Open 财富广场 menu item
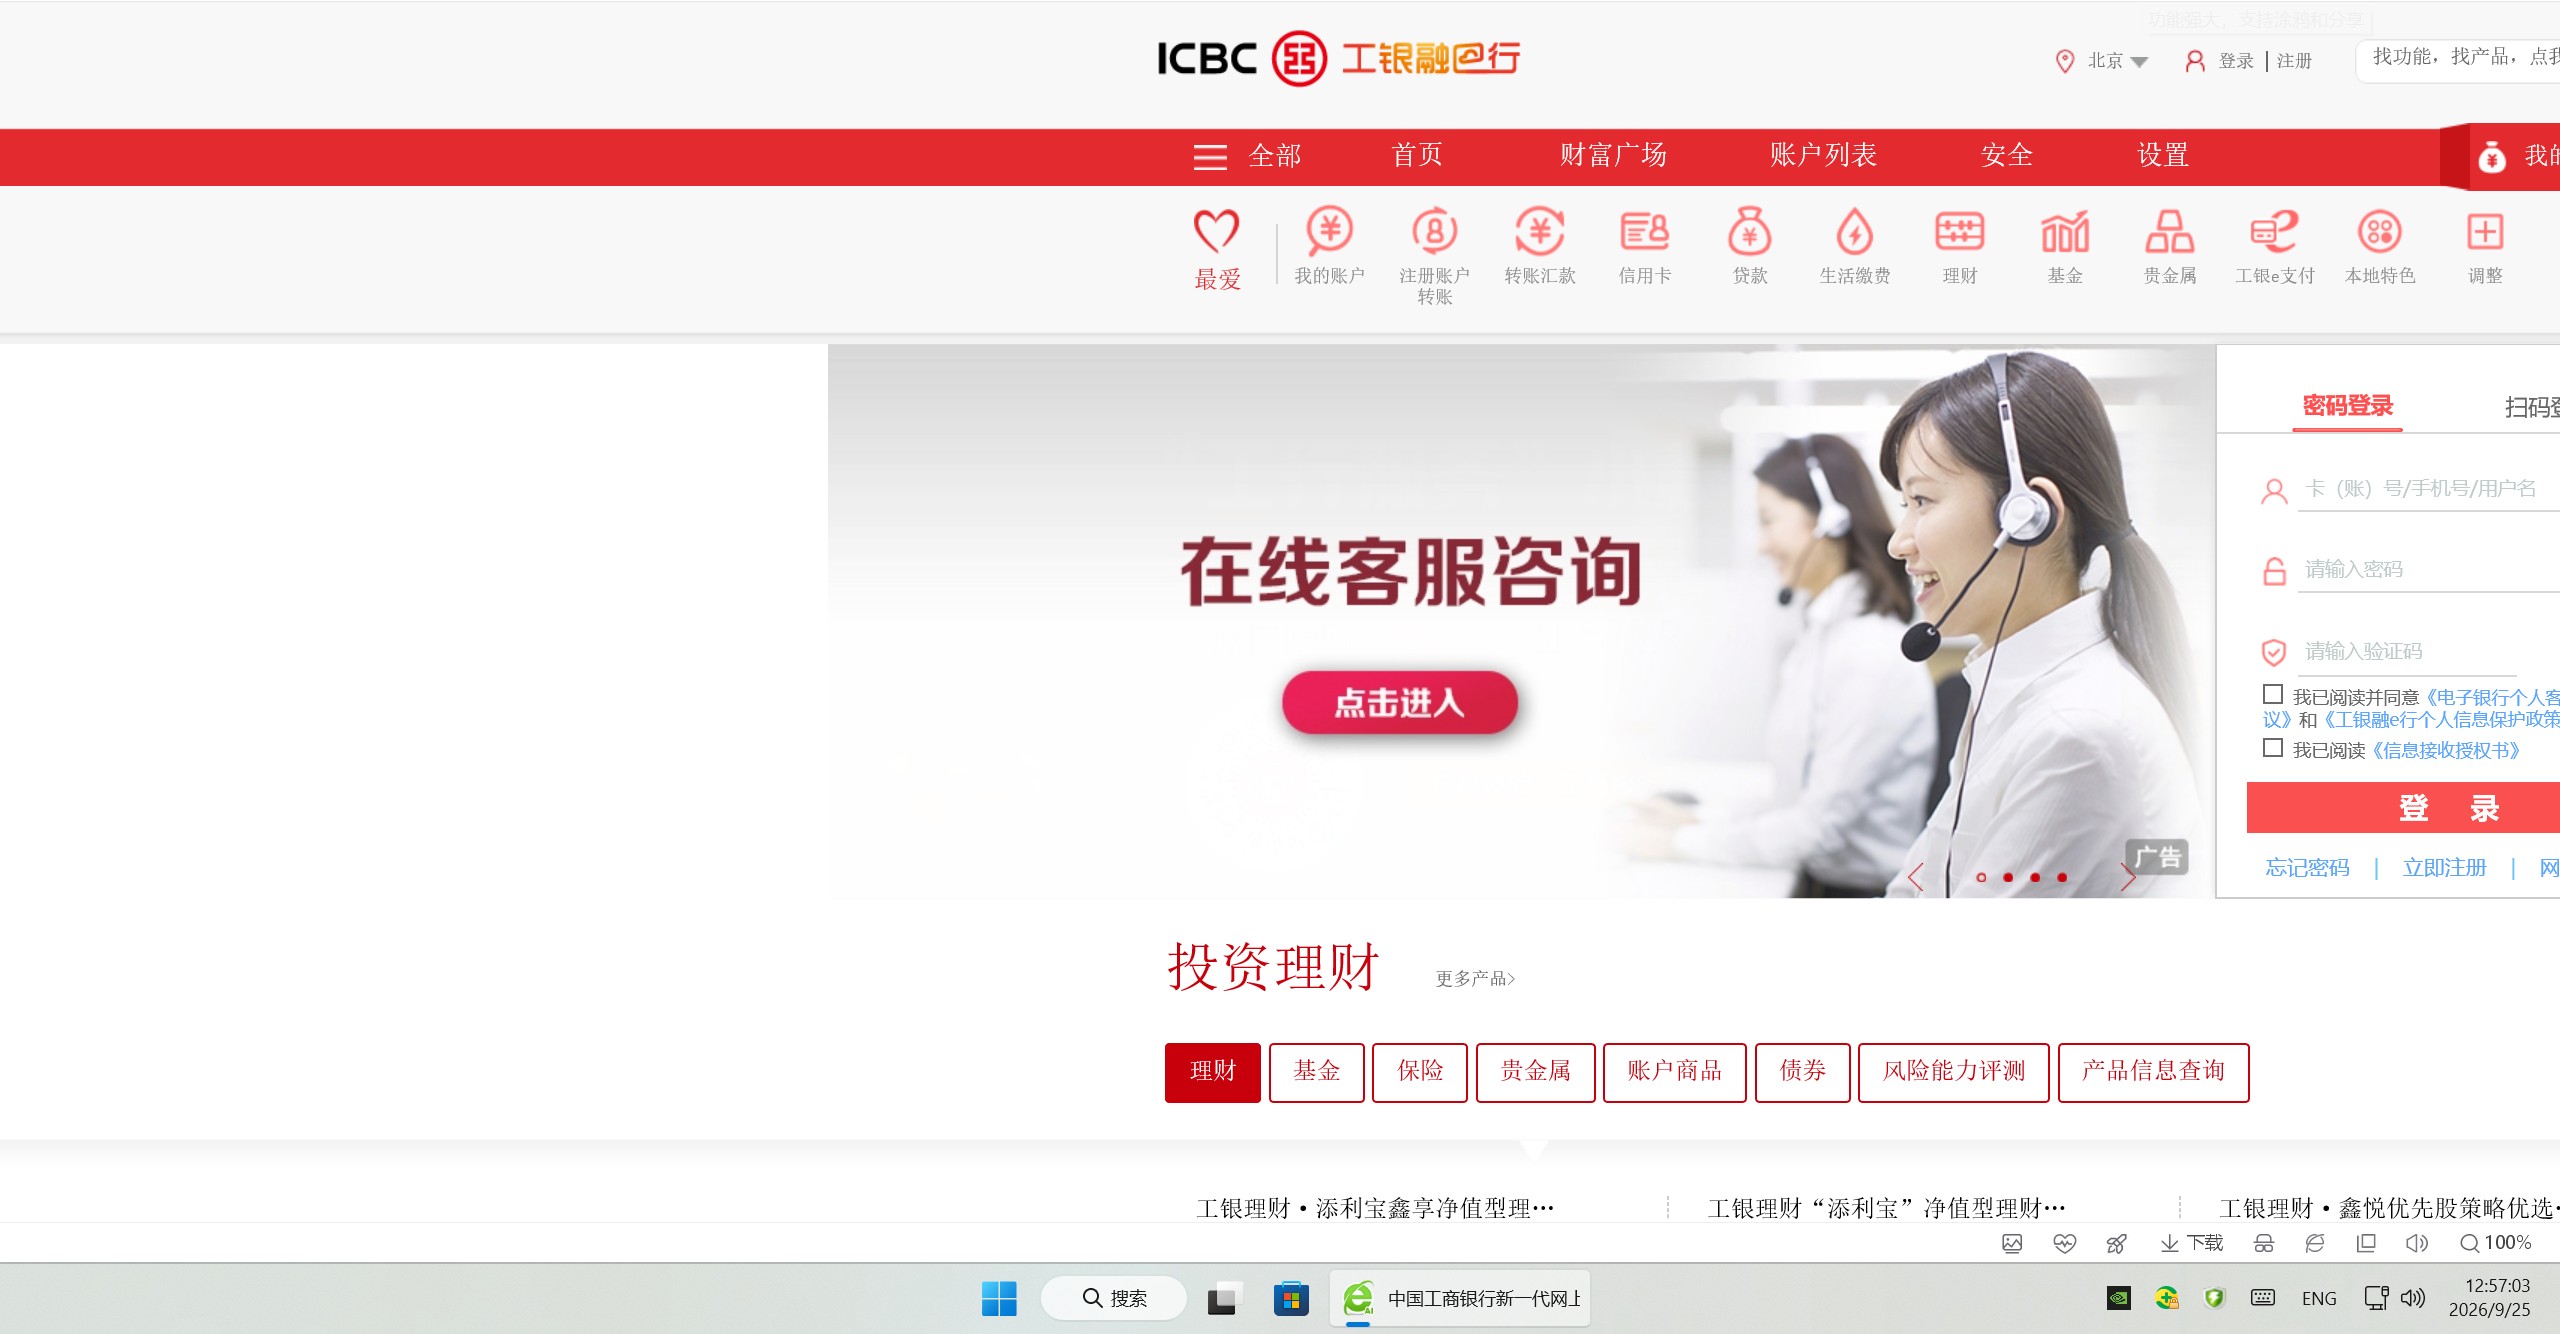 click(1613, 155)
